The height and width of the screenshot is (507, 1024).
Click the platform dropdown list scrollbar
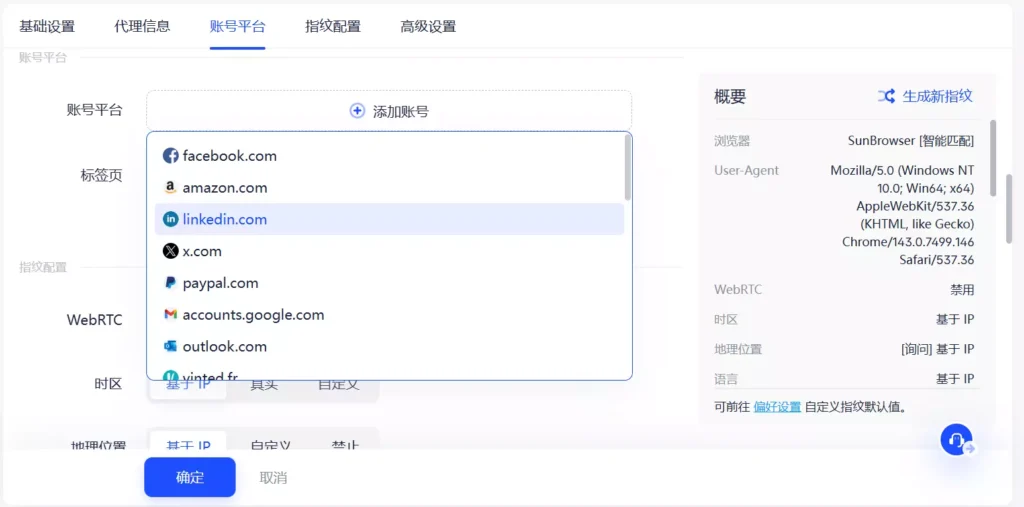tap(627, 168)
